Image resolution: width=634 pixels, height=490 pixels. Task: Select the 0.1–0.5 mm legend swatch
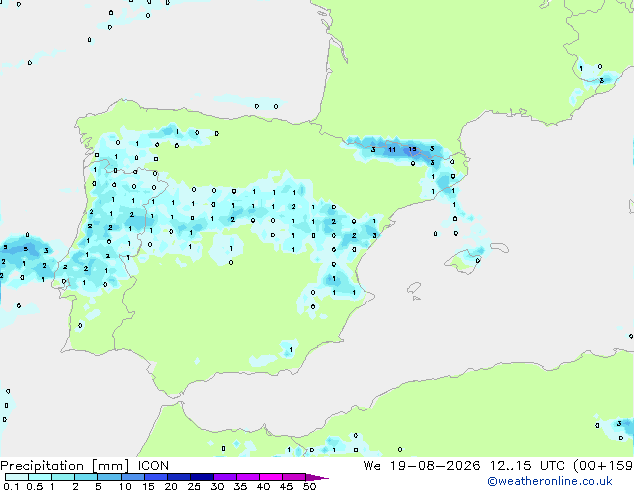tap(17, 477)
